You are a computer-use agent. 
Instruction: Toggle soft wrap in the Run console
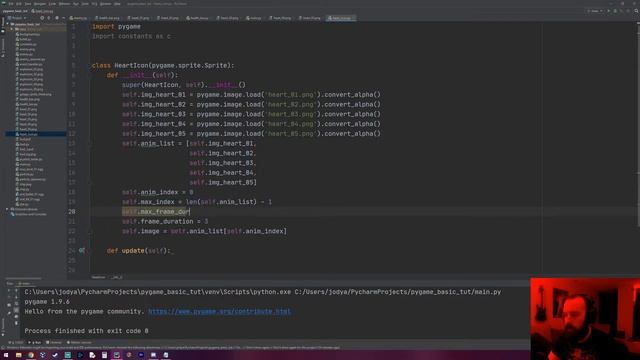tap(16, 303)
